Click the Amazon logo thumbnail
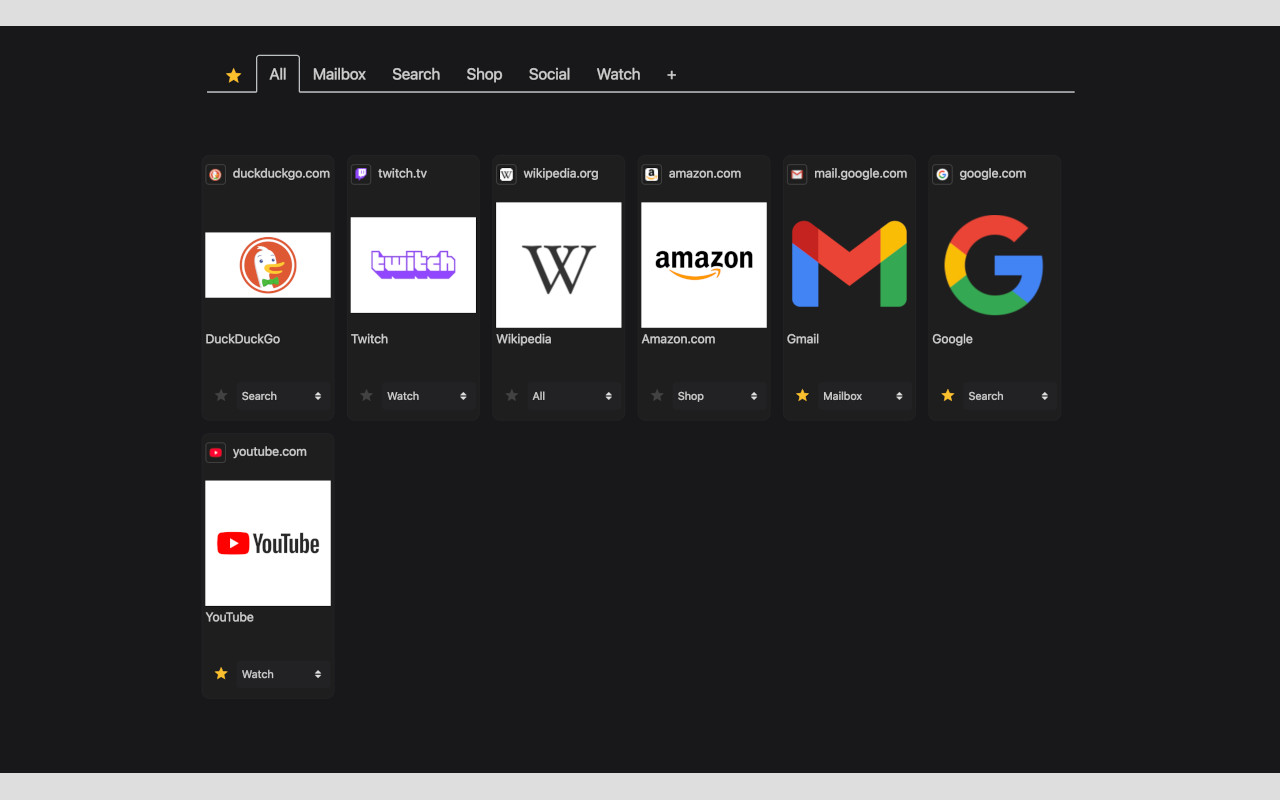This screenshot has height=800, width=1280. point(704,265)
